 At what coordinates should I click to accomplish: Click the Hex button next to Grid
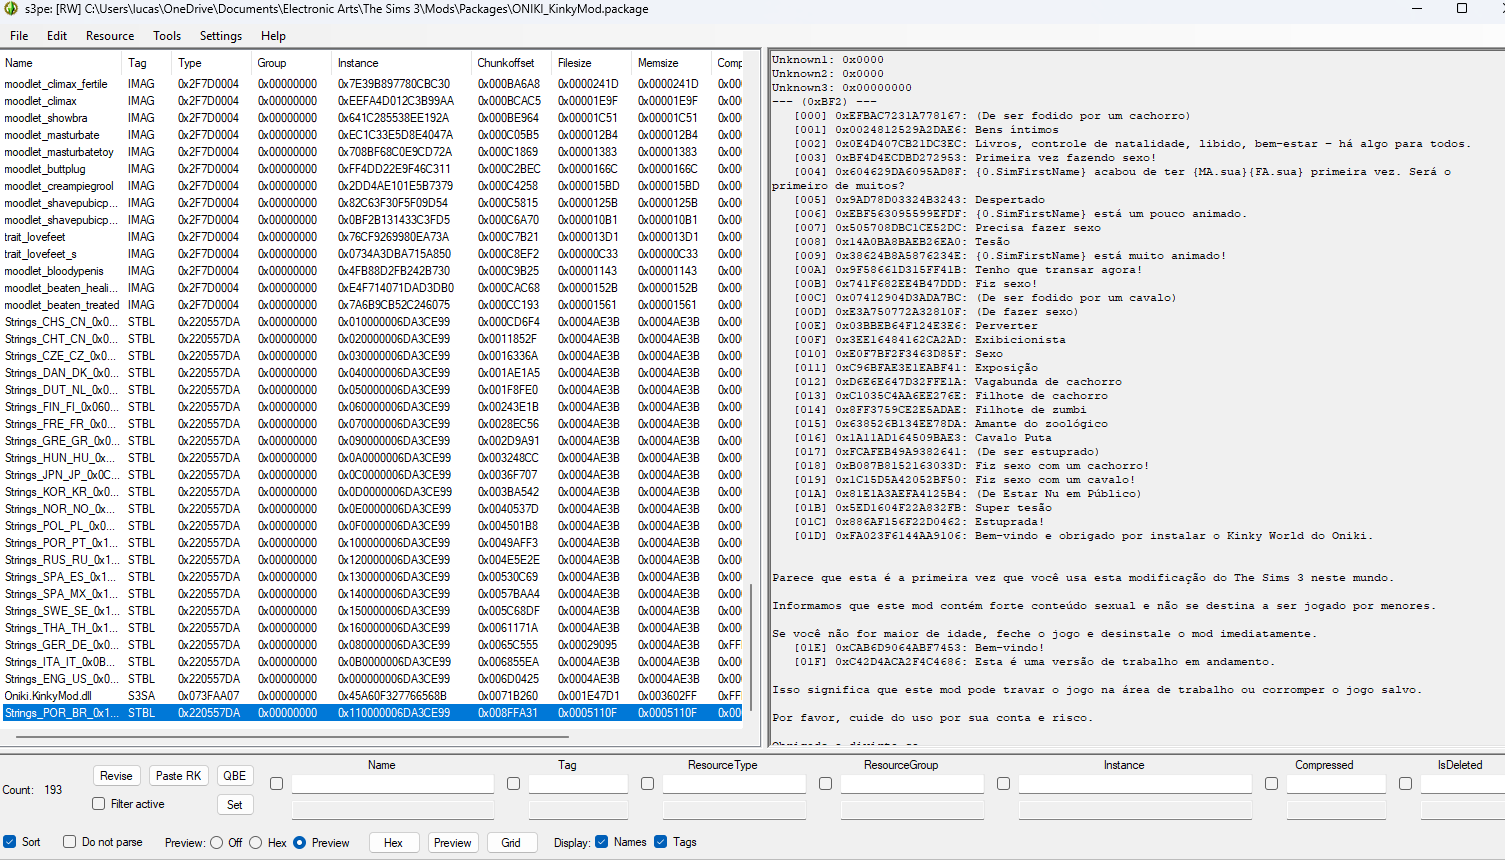click(x=394, y=843)
